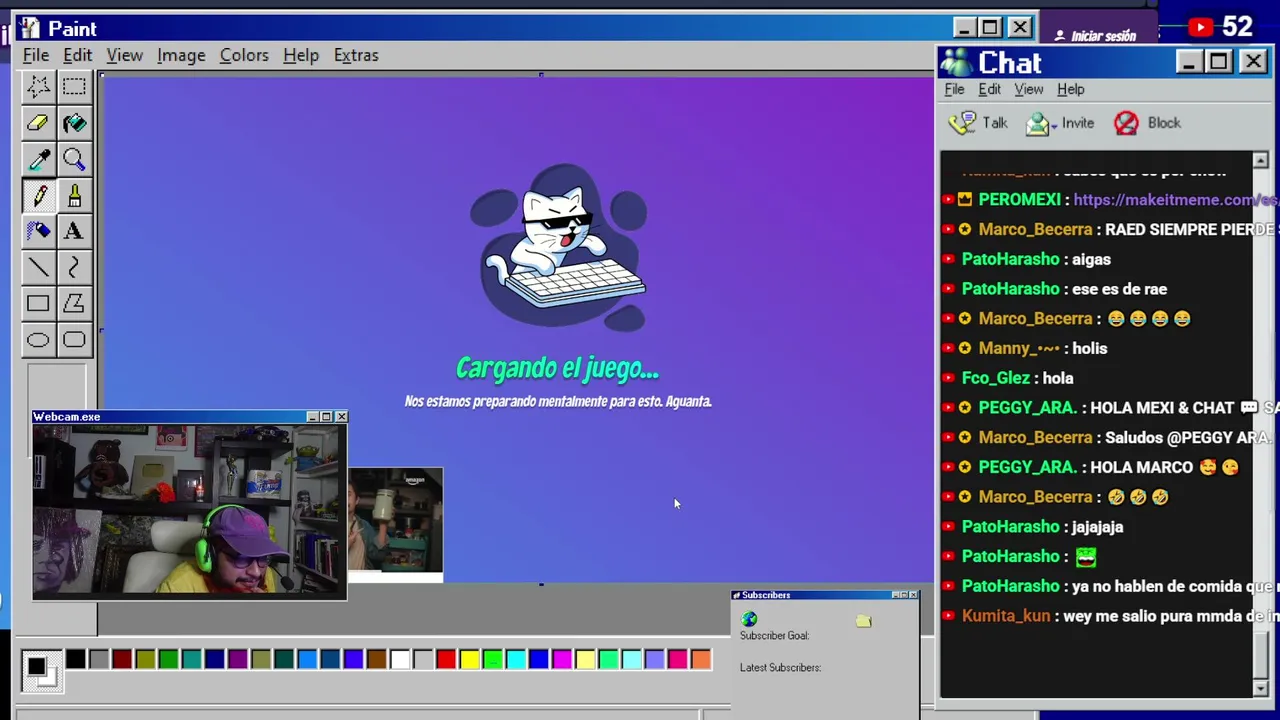Activate the Magnifier tool
Screen dimensions: 1280x720
[74, 159]
